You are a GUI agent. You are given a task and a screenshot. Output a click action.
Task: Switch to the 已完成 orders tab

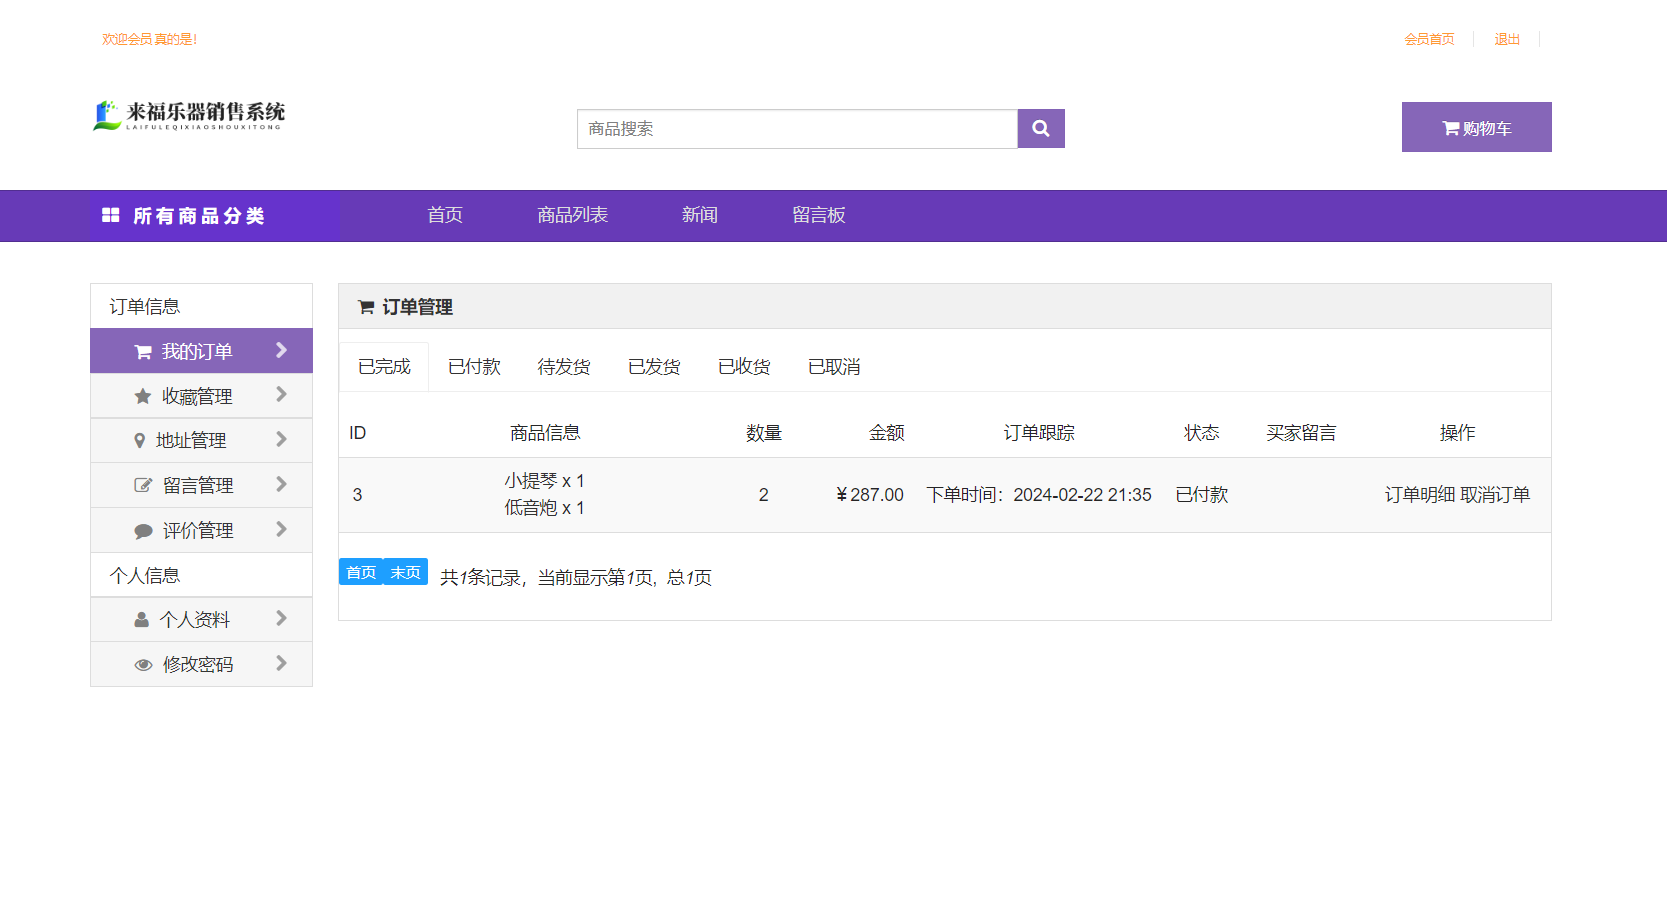tap(384, 367)
